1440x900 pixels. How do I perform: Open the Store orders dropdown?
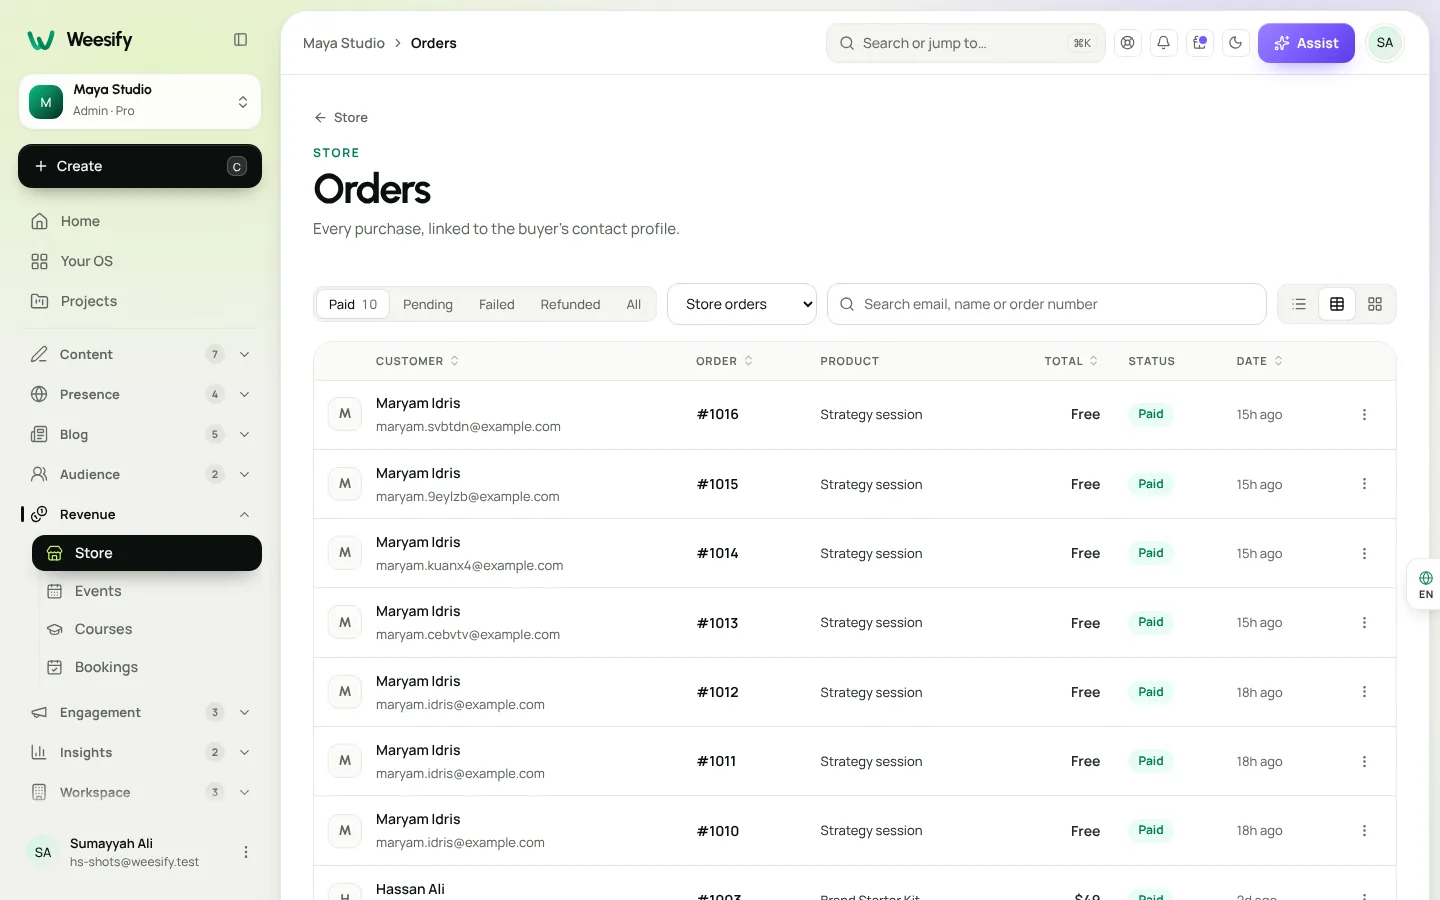point(742,304)
